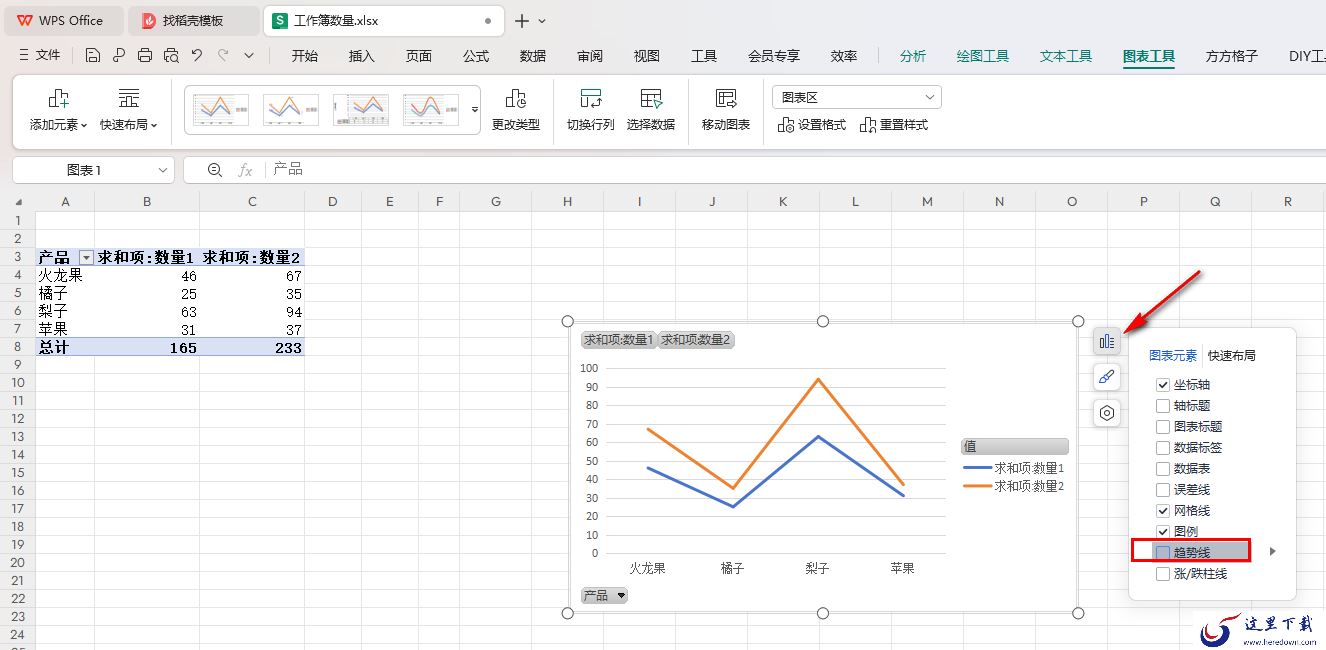This screenshot has height=650, width=1326.
Task: Open the 插入 ribbon tab
Action: click(x=362, y=56)
